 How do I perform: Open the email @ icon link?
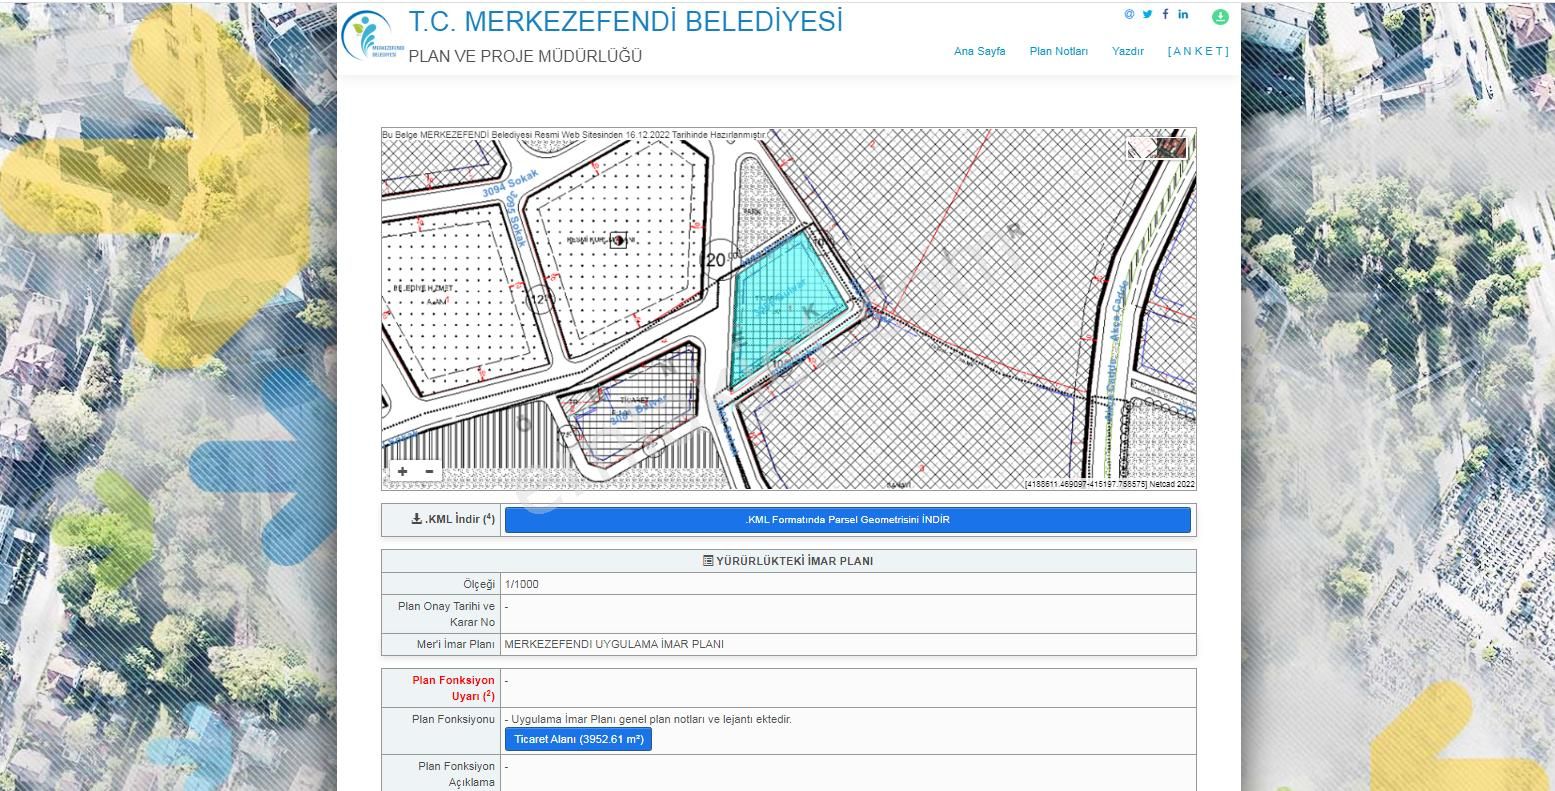(1129, 14)
